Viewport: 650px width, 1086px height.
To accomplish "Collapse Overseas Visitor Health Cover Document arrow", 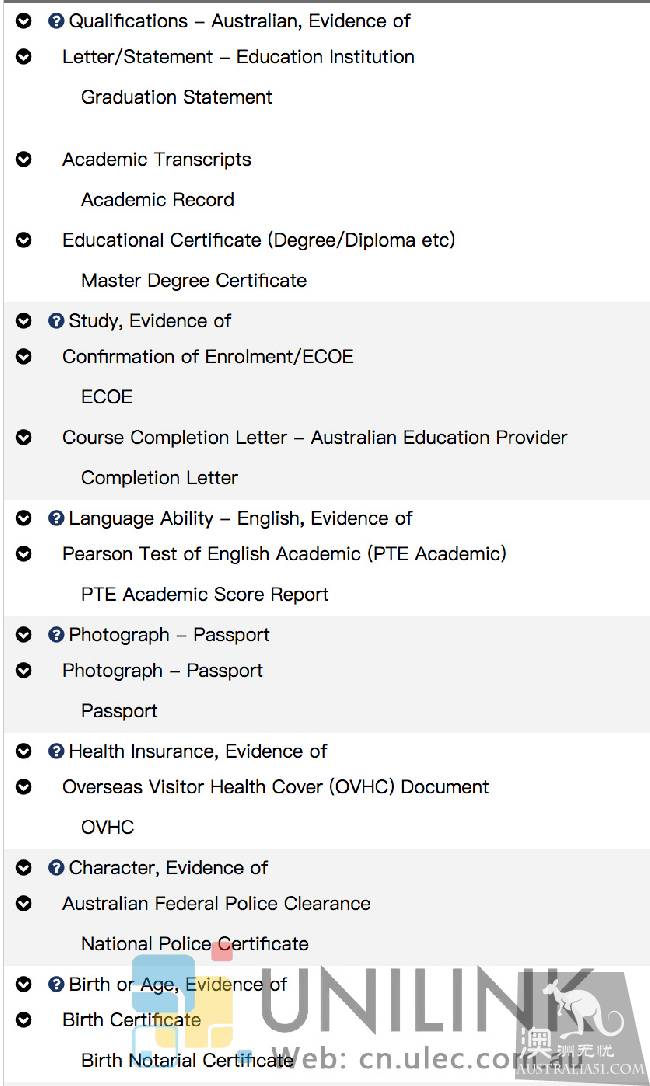I will coord(24,787).
